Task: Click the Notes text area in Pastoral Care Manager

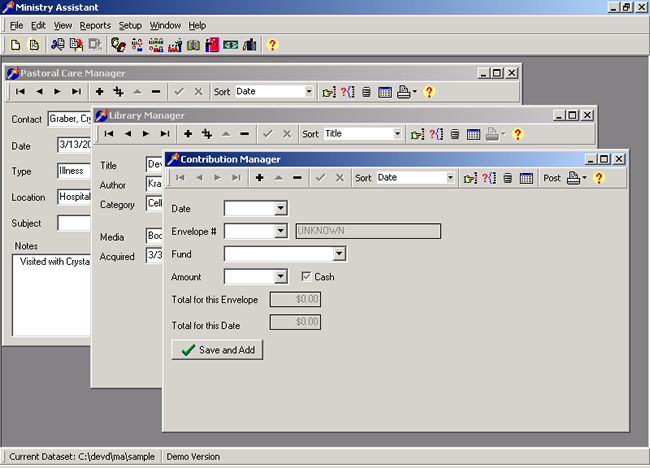Action: click(51, 295)
